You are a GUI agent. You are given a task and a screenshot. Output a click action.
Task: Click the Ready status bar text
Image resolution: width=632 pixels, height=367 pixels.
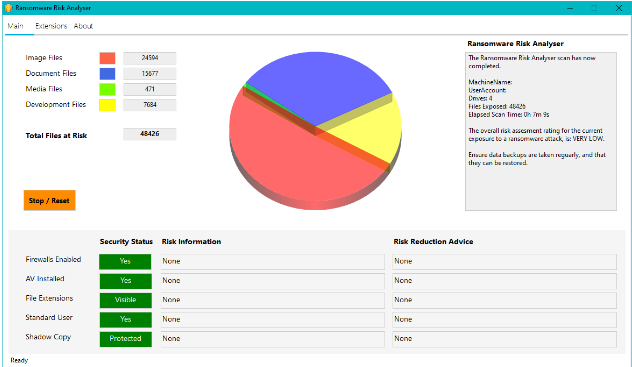pyautogui.click(x=19, y=361)
